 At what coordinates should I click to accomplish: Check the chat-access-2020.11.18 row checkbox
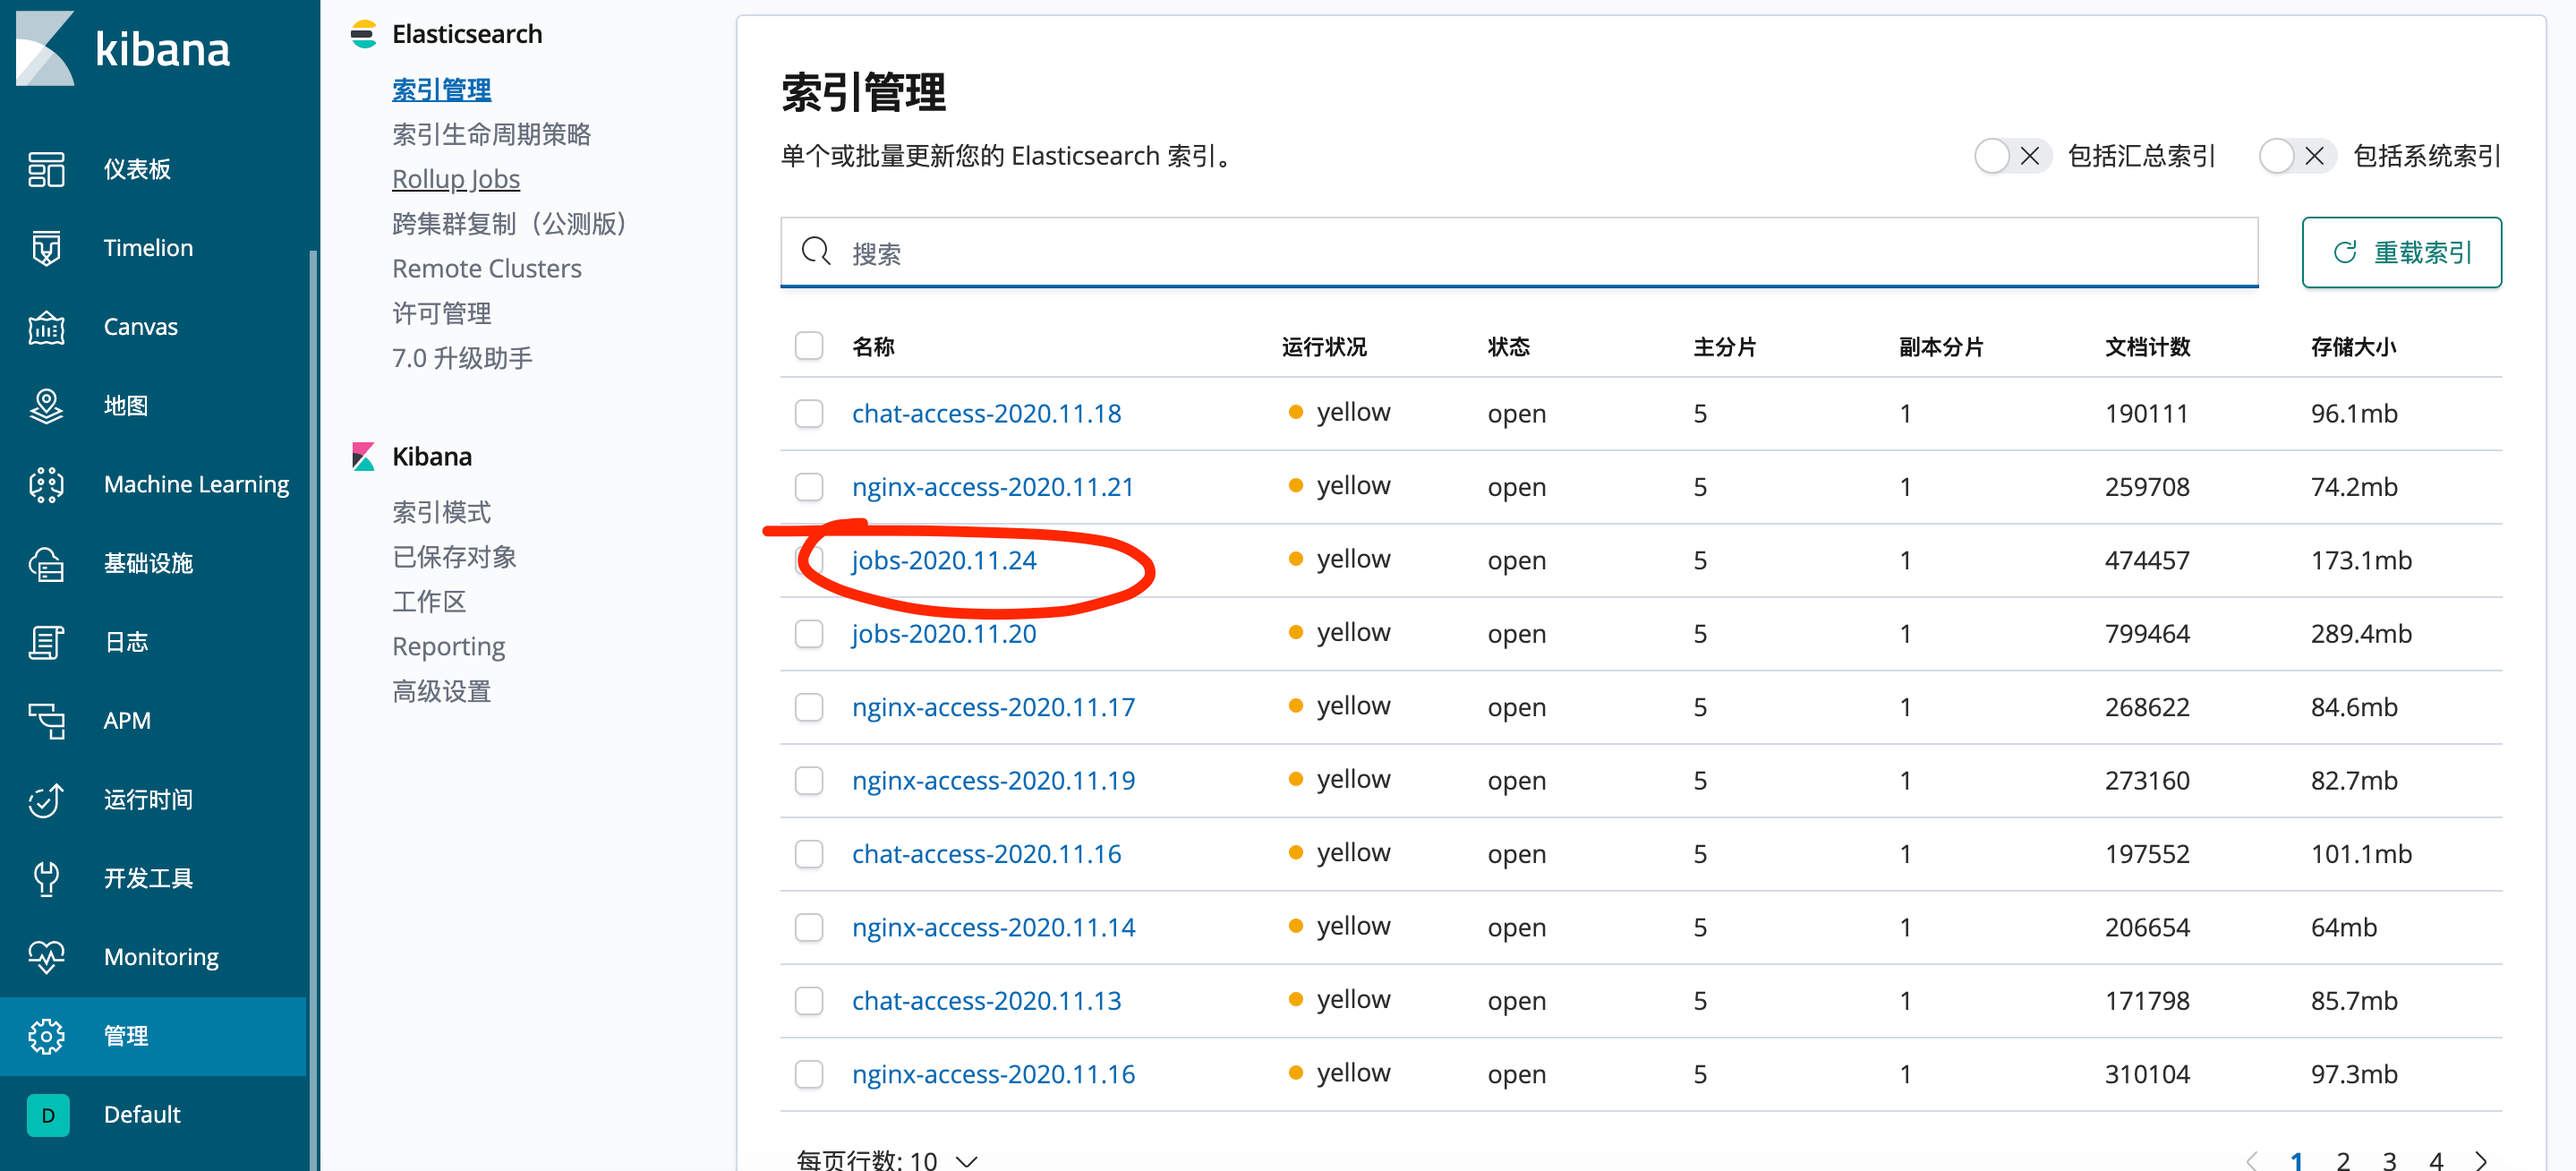[x=808, y=413]
